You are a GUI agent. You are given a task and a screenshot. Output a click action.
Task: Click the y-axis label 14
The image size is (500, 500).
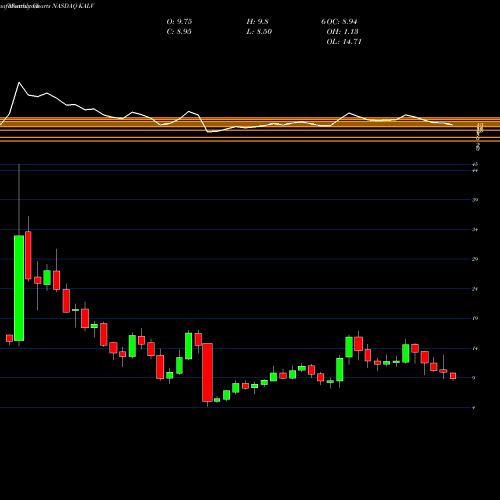475,349
